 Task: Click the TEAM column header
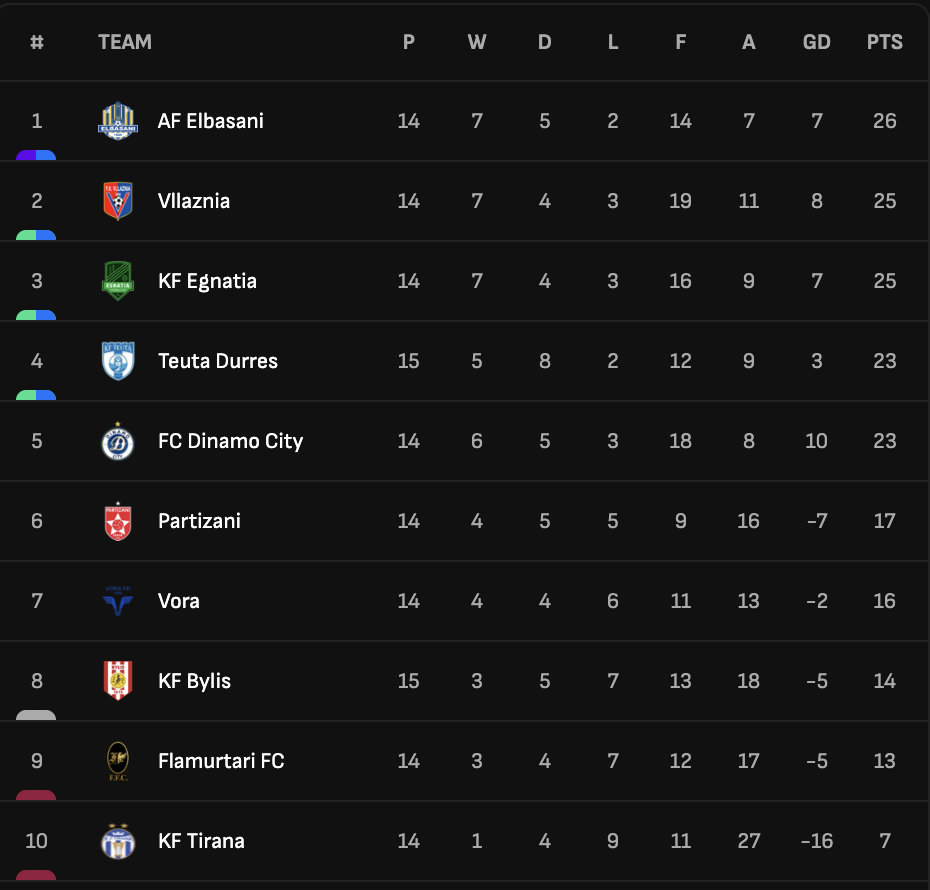(x=125, y=42)
